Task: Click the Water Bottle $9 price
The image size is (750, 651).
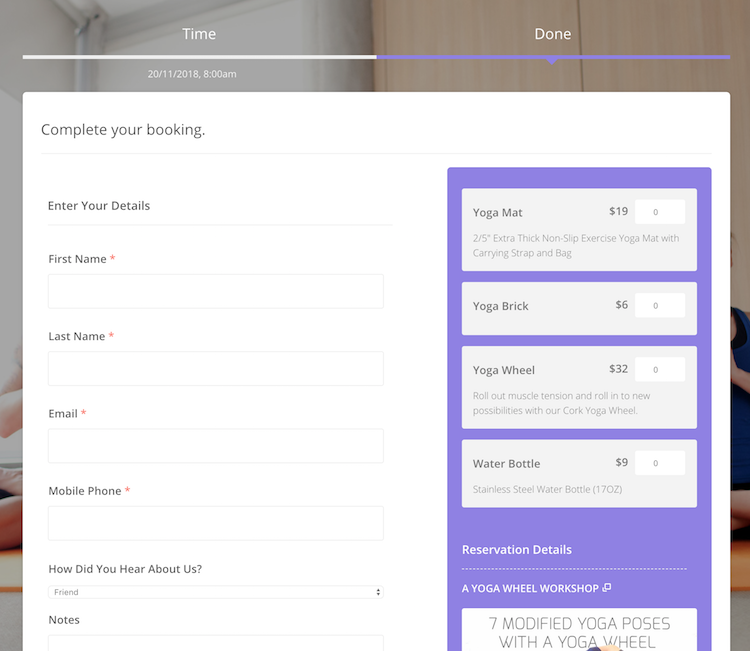Action: point(621,462)
